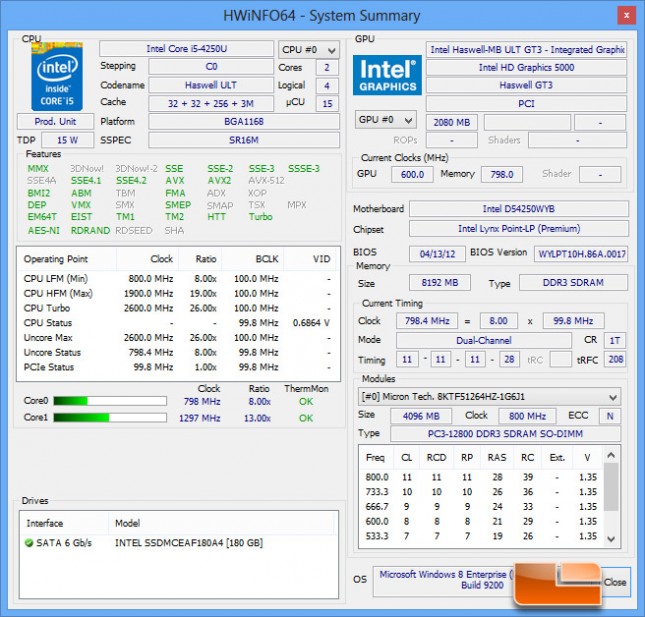Select the CPU HFM (Max) row

178,294
